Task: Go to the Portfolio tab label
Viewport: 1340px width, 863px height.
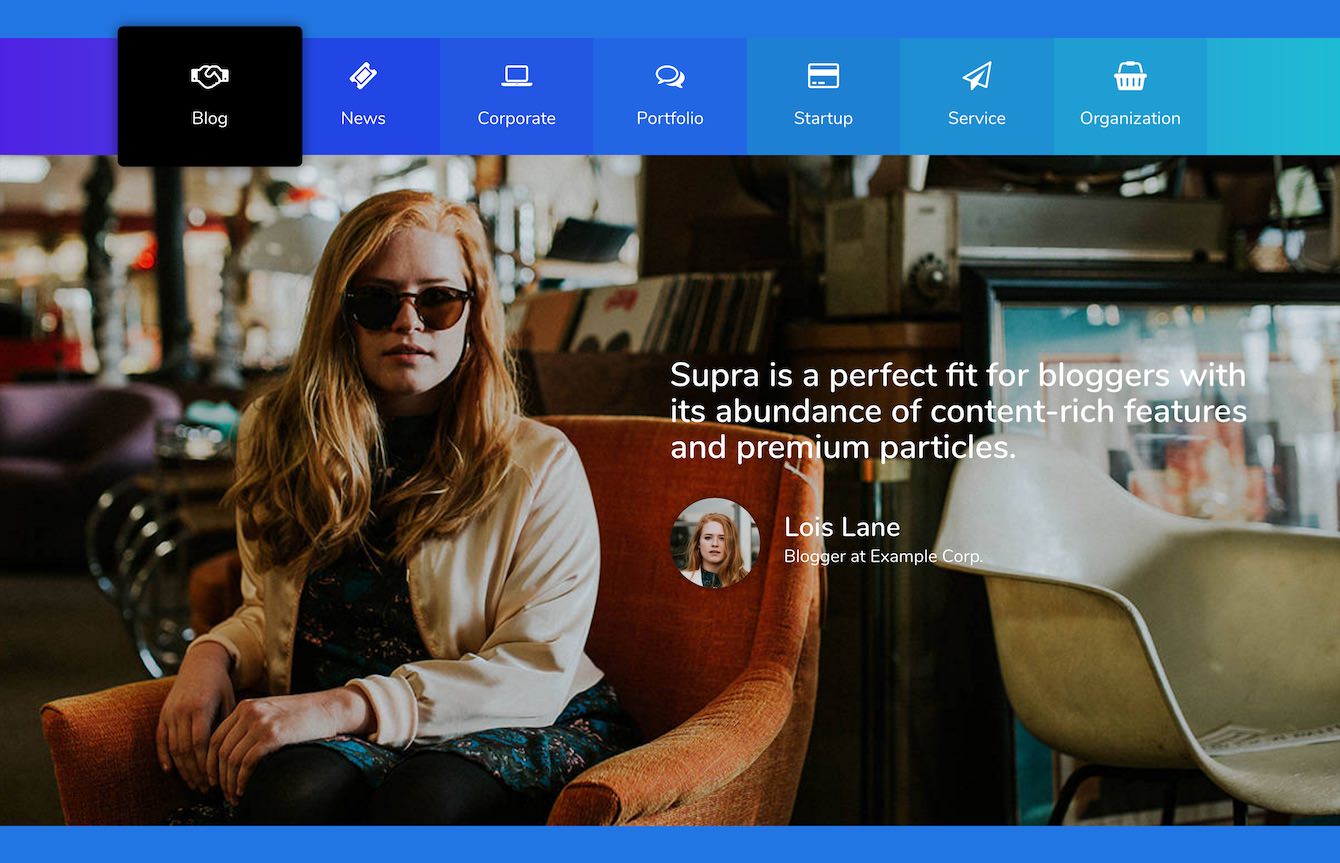Action: (x=670, y=118)
